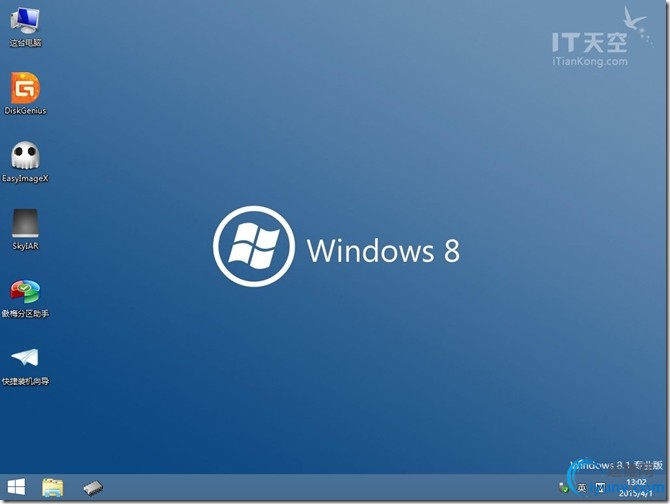Select the DiskGenius desktop shortcut
This screenshot has height=504, width=670.
click(x=25, y=94)
